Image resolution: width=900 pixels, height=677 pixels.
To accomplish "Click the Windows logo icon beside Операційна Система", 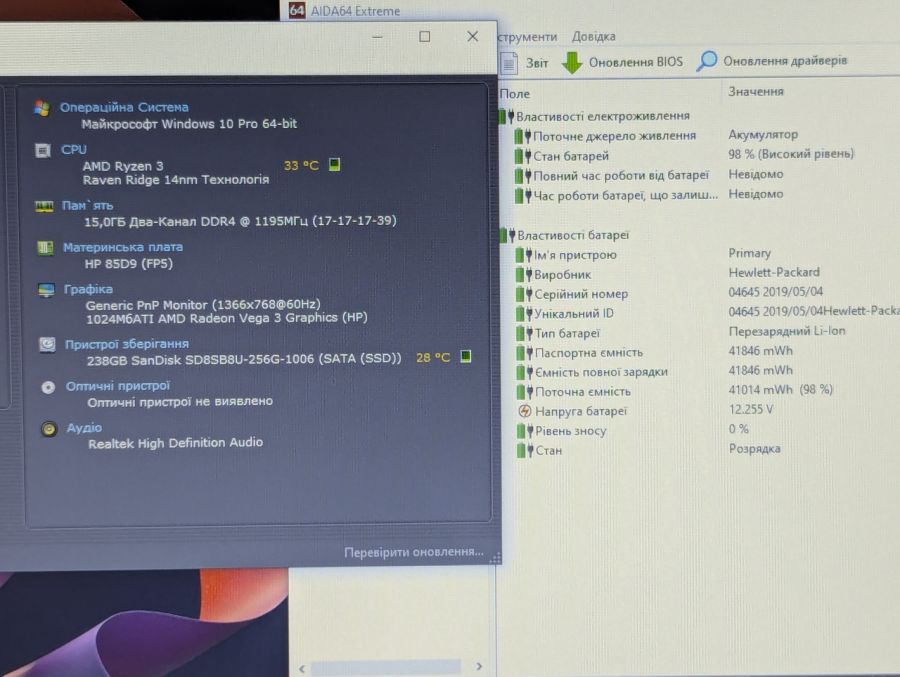I will pos(41,107).
